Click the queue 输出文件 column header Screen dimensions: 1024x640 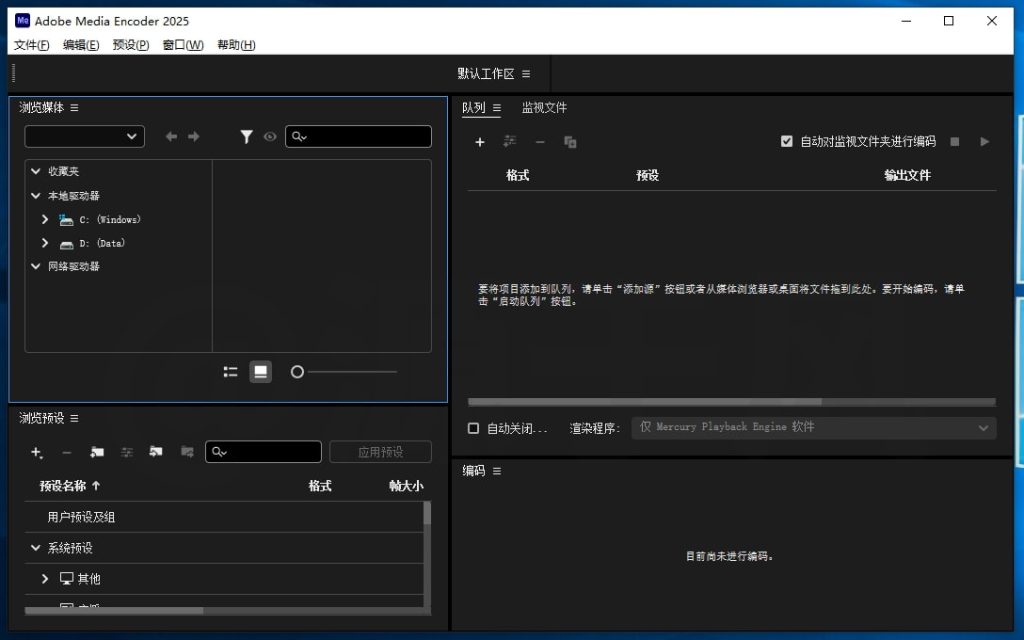point(907,175)
